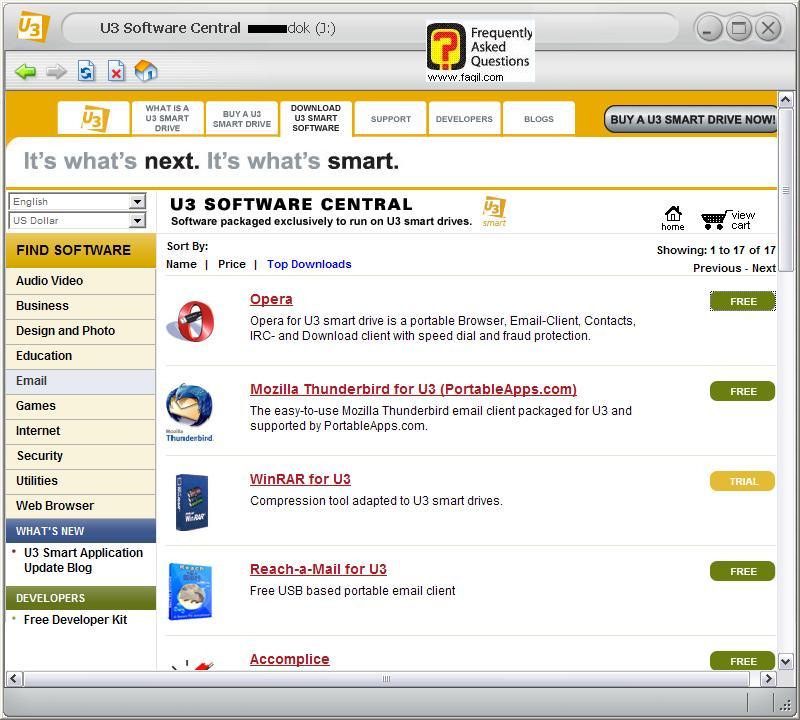Viewport: 800px width, 720px height.
Task: Go to the store home icon
Action: pos(673,219)
